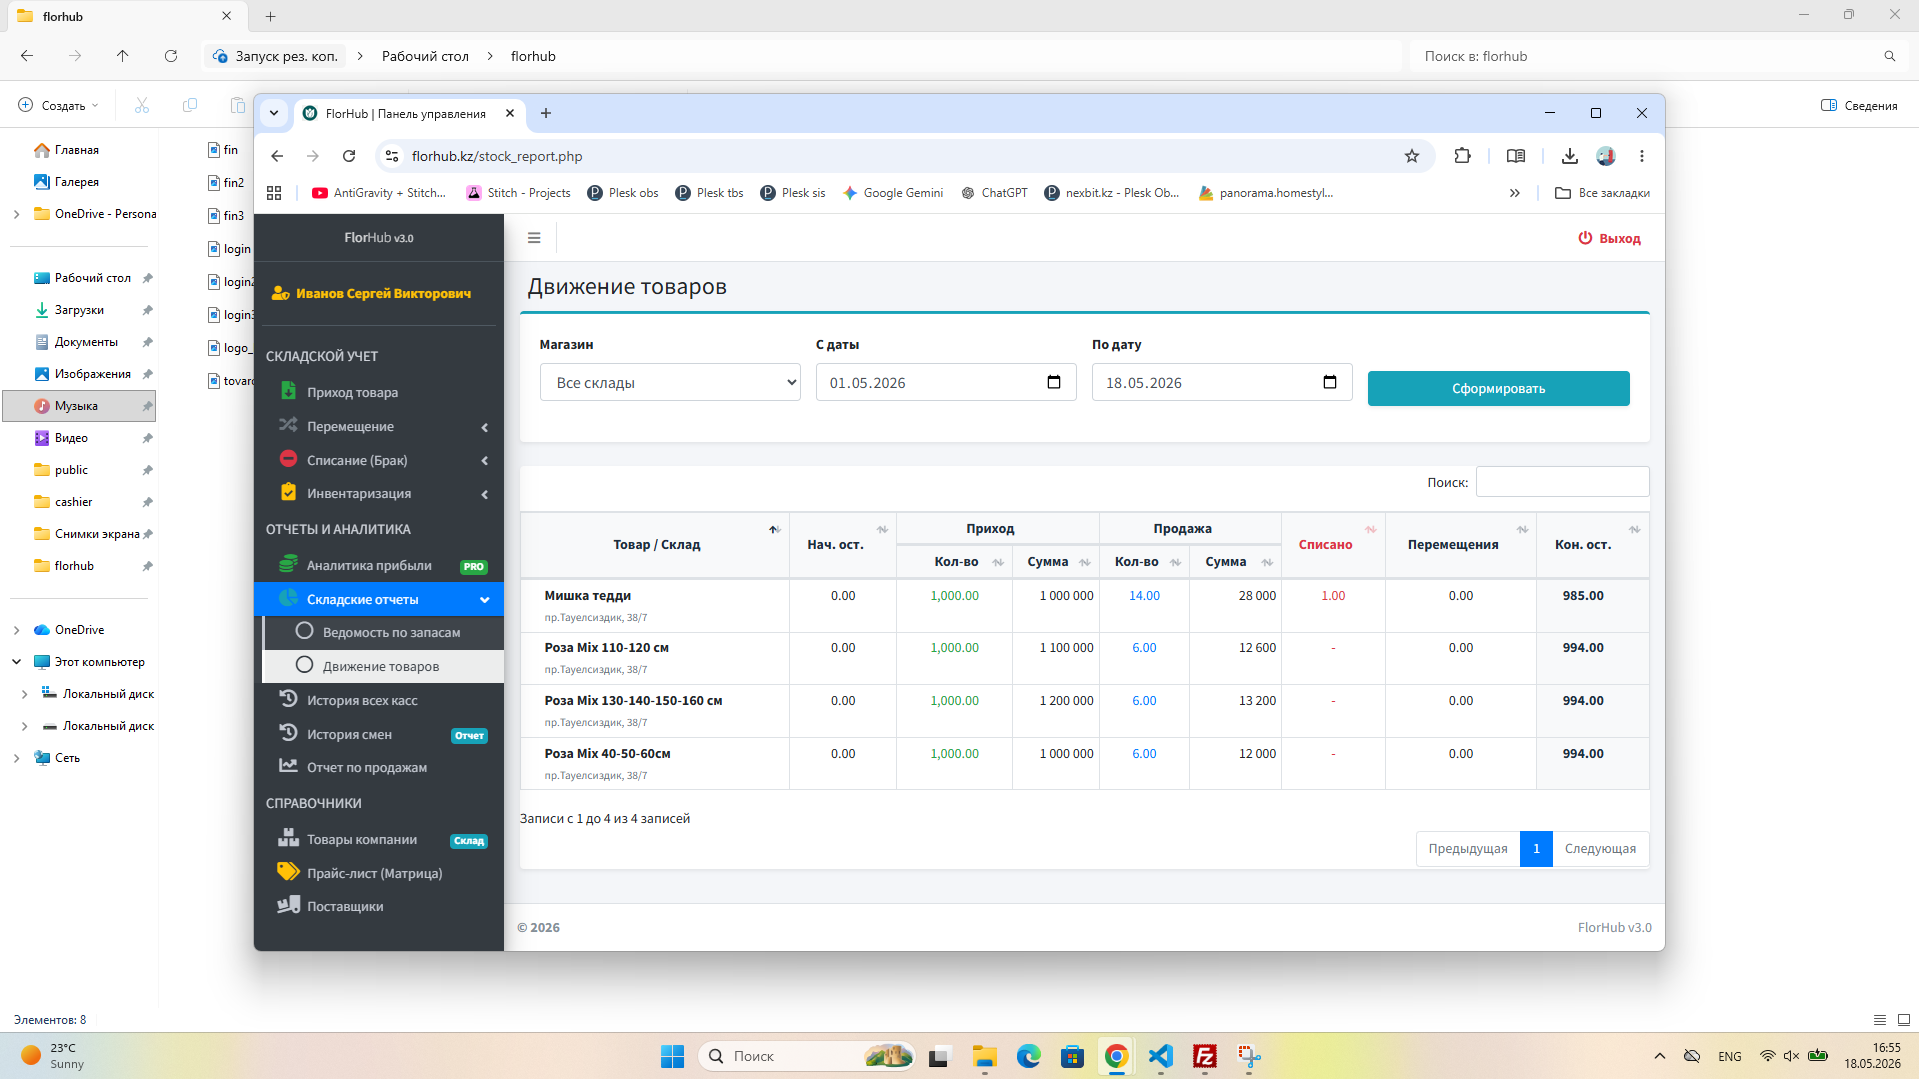Collapse Этот компьютер tree node in Explorer
The height and width of the screenshot is (1079, 1919).
[16, 662]
